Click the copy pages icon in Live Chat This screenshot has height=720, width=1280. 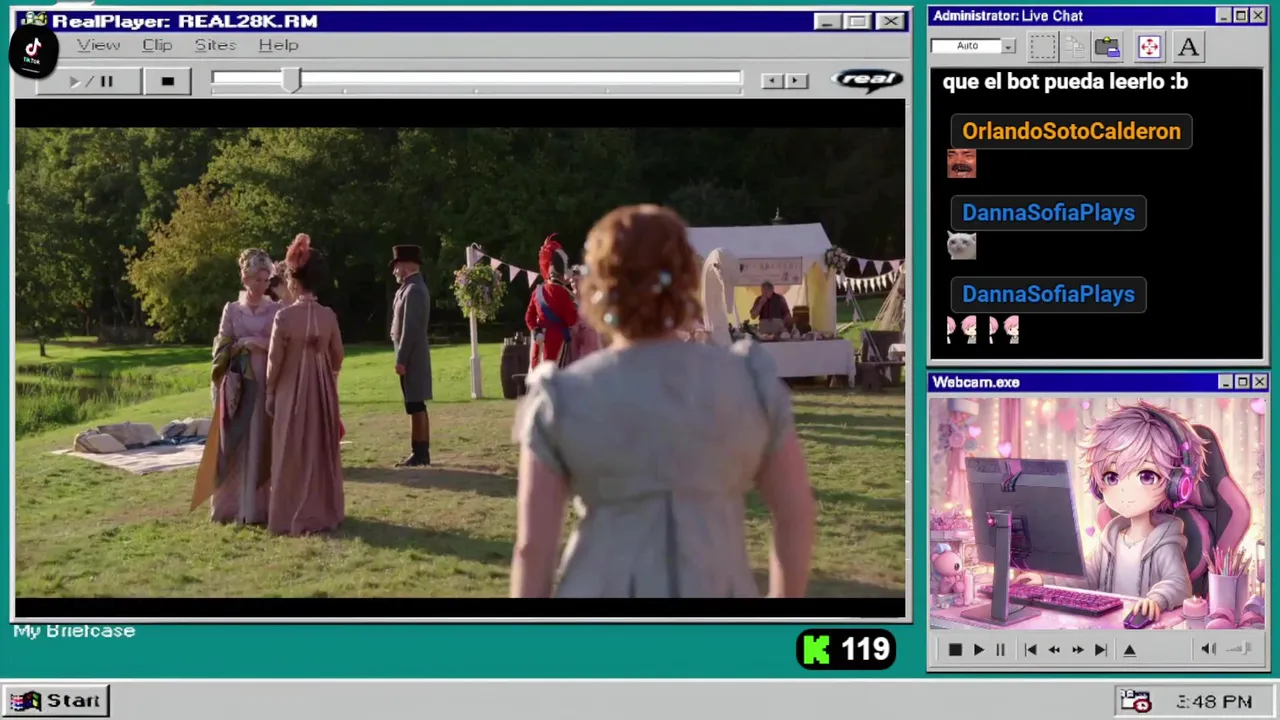pyautogui.click(x=1075, y=46)
